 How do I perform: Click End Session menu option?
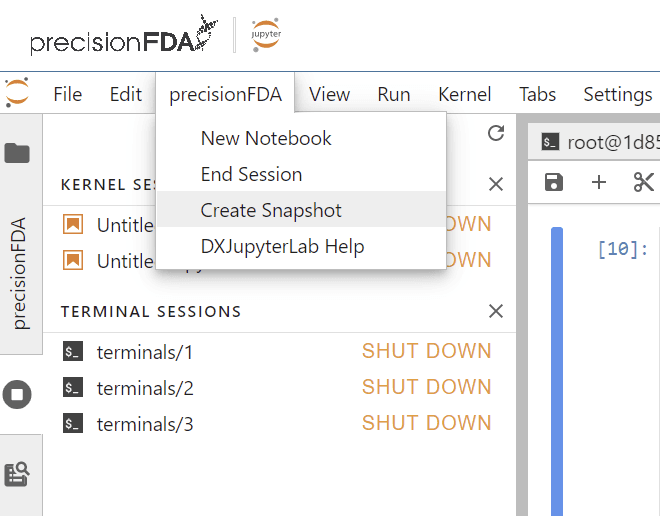click(251, 174)
